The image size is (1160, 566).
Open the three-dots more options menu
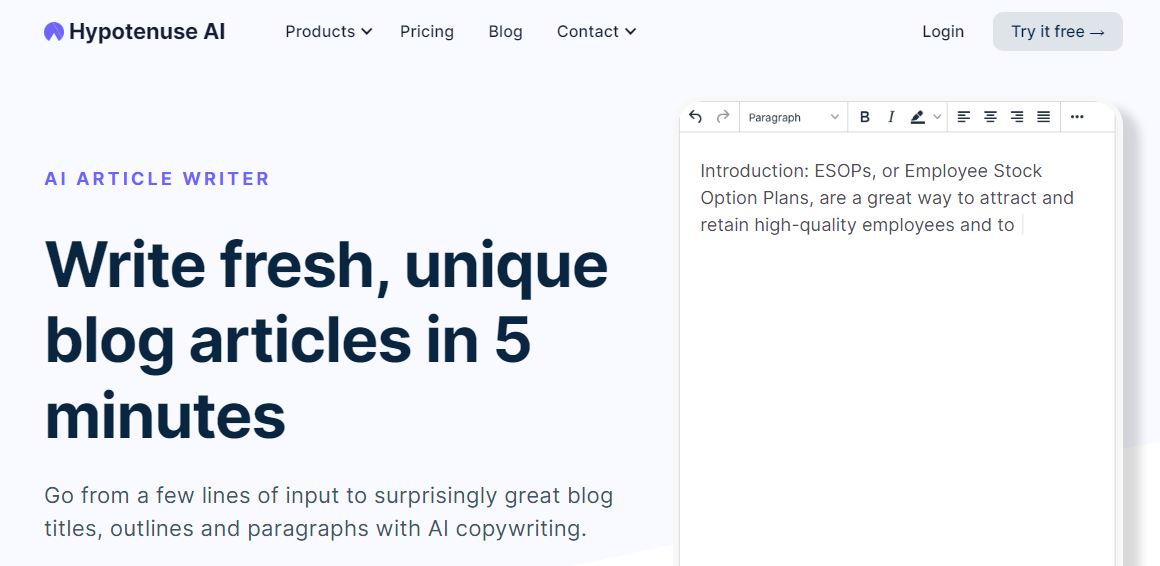[x=1077, y=117]
